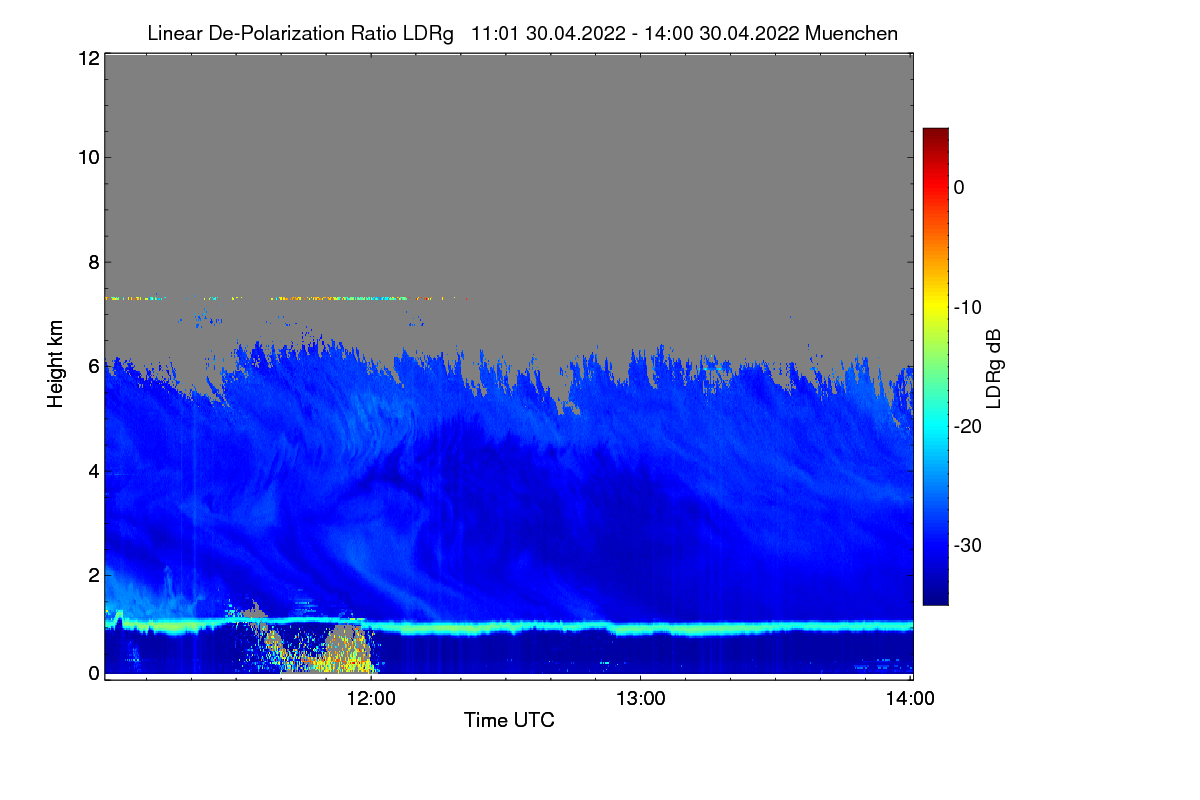Screen dimensions: 1200x800
Task: Click the '12:00' time axis tick label
Action: (x=371, y=699)
